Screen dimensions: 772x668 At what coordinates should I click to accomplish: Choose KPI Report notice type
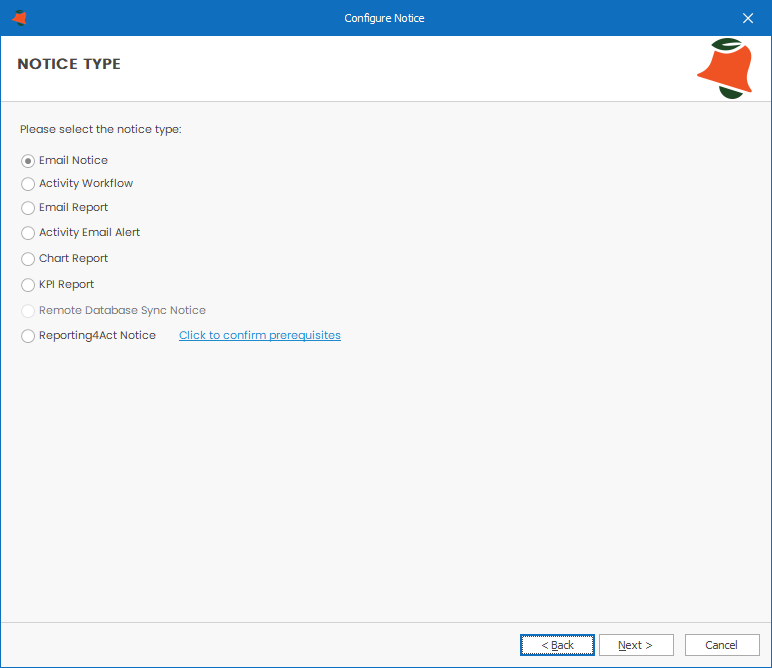point(28,285)
